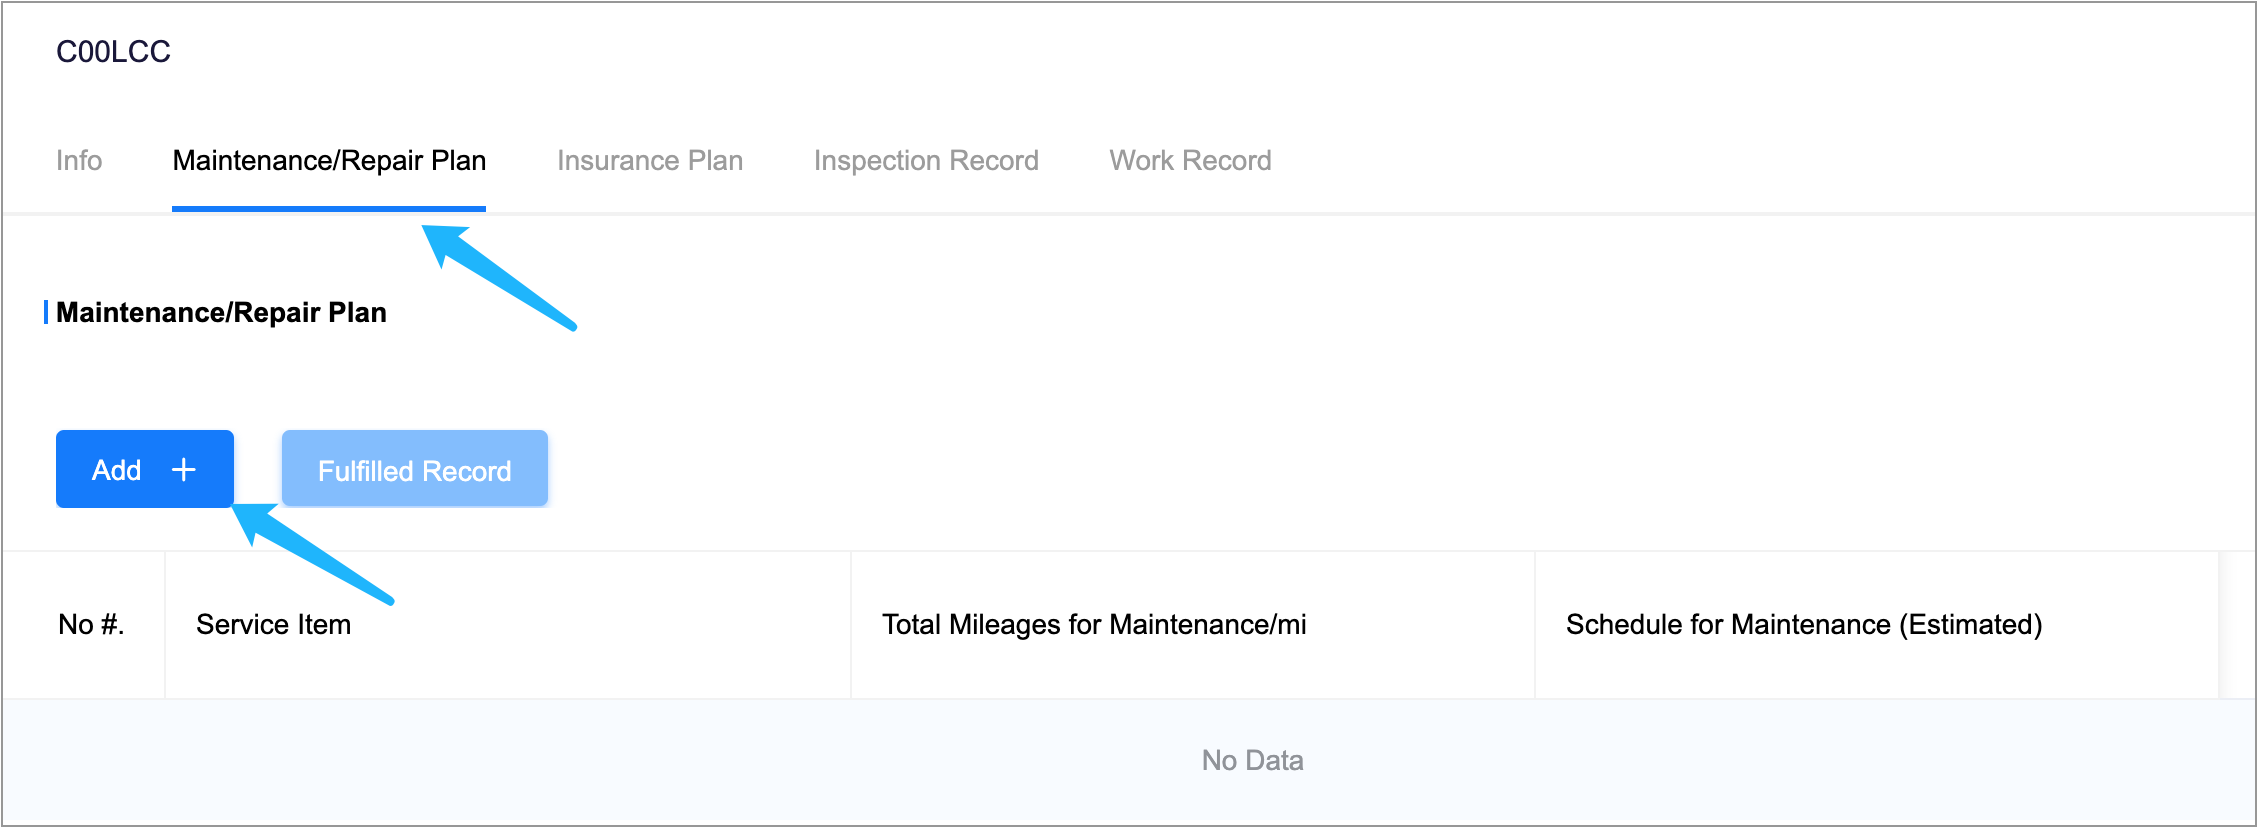Screen dimensions: 2258x828
Task: Open the Work Record tab
Action: tap(1190, 160)
